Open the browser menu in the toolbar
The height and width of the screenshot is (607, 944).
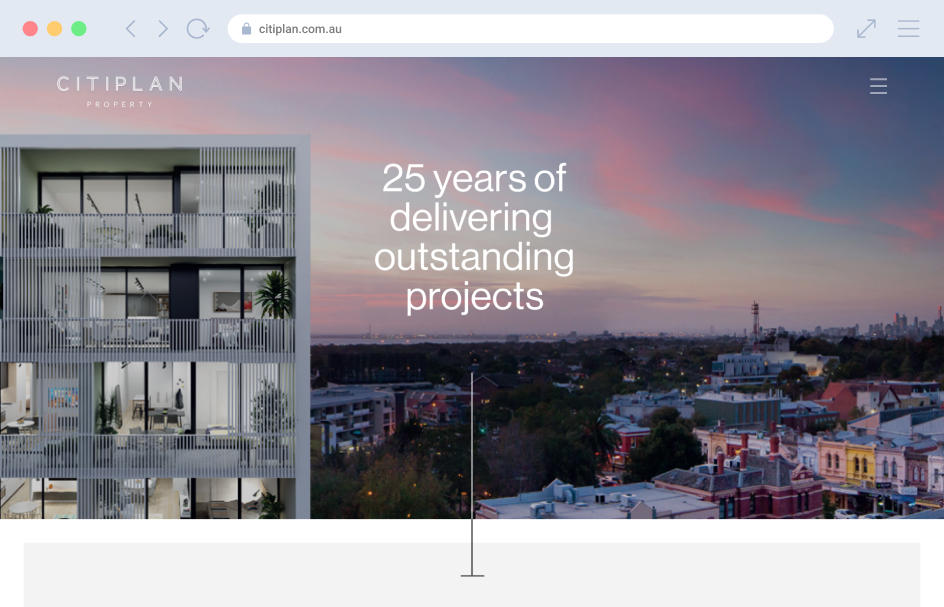click(908, 28)
